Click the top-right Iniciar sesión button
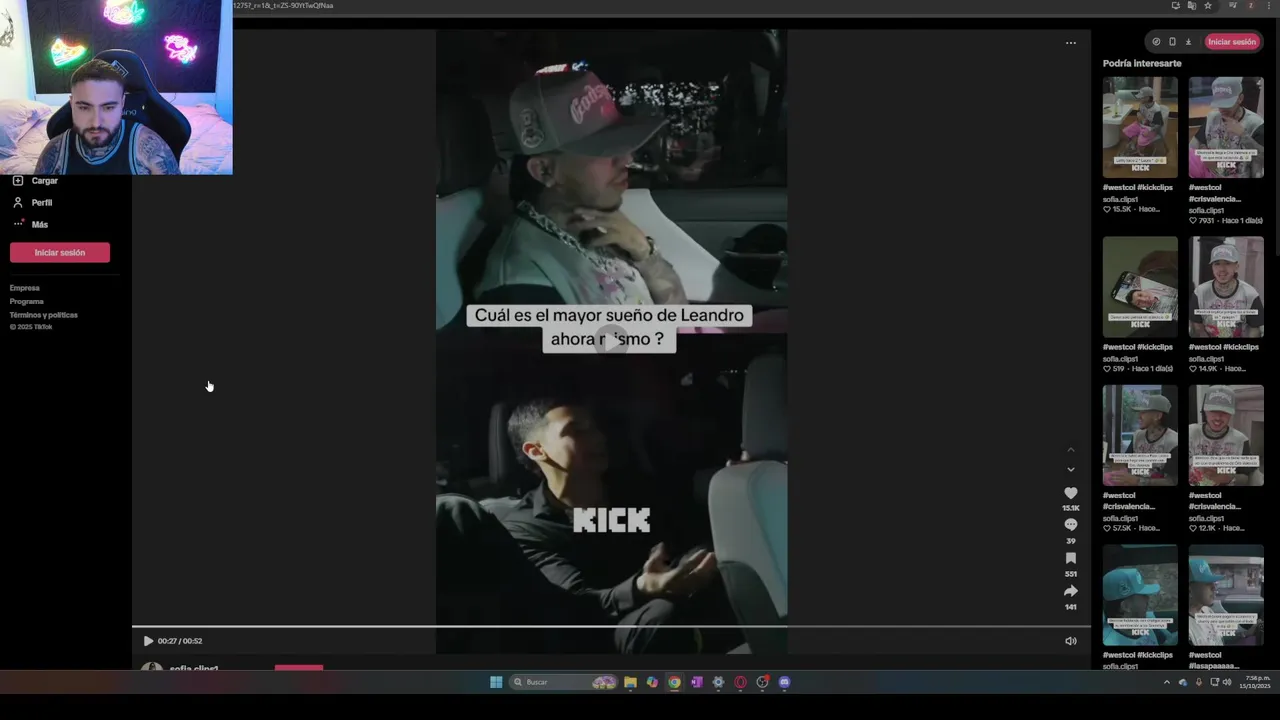The image size is (1280, 720). tap(1231, 42)
